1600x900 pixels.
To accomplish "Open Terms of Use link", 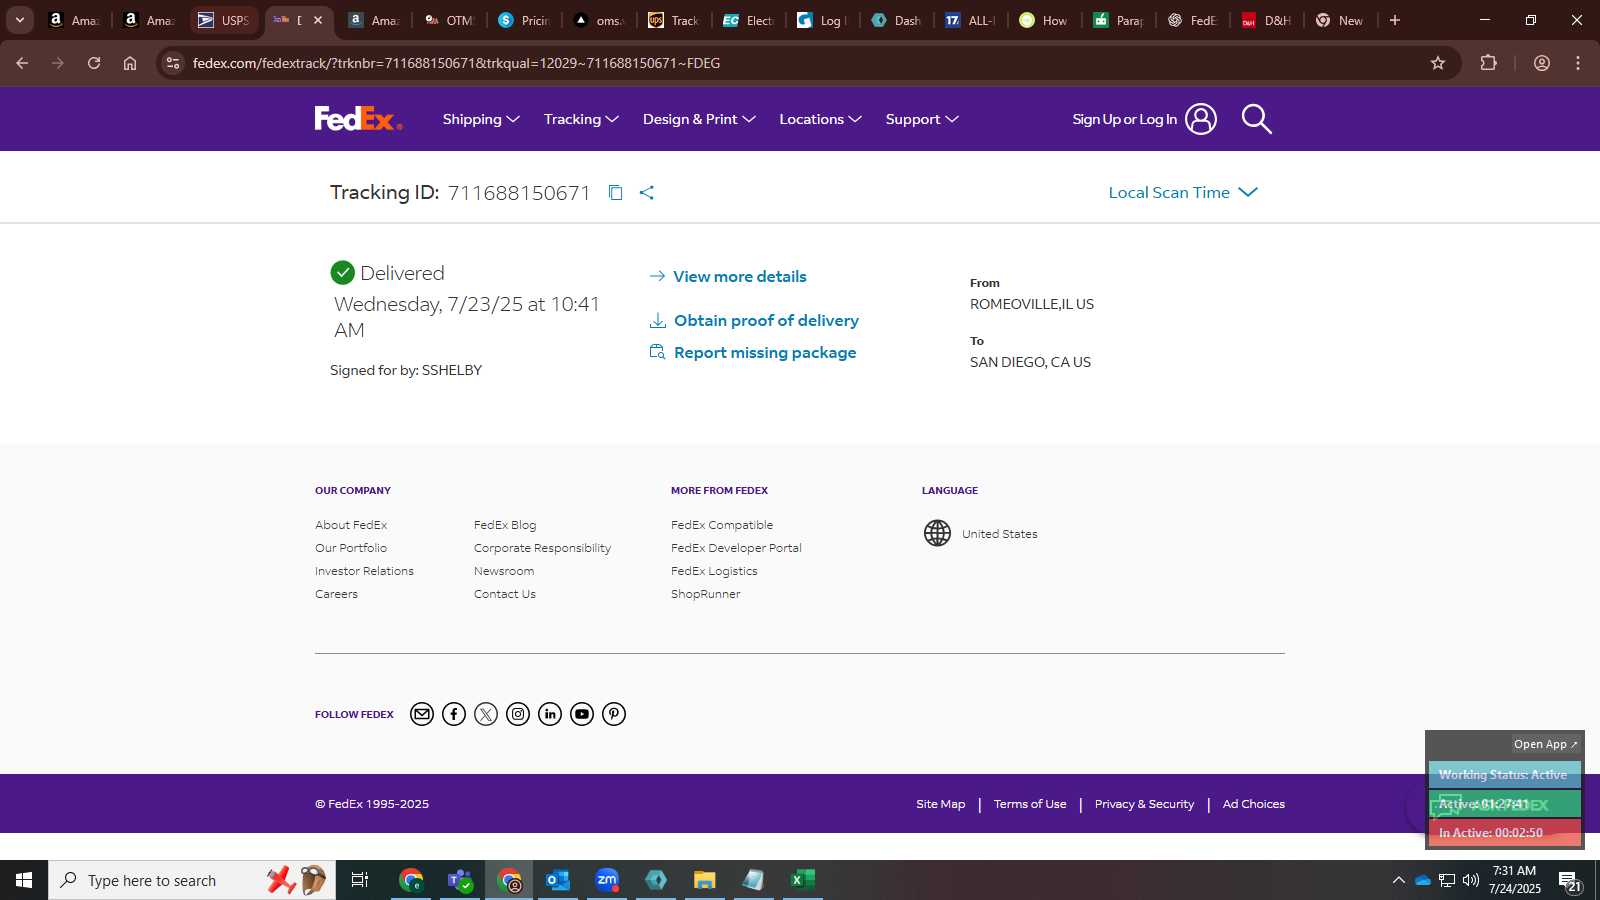I will pyautogui.click(x=1030, y=804).
